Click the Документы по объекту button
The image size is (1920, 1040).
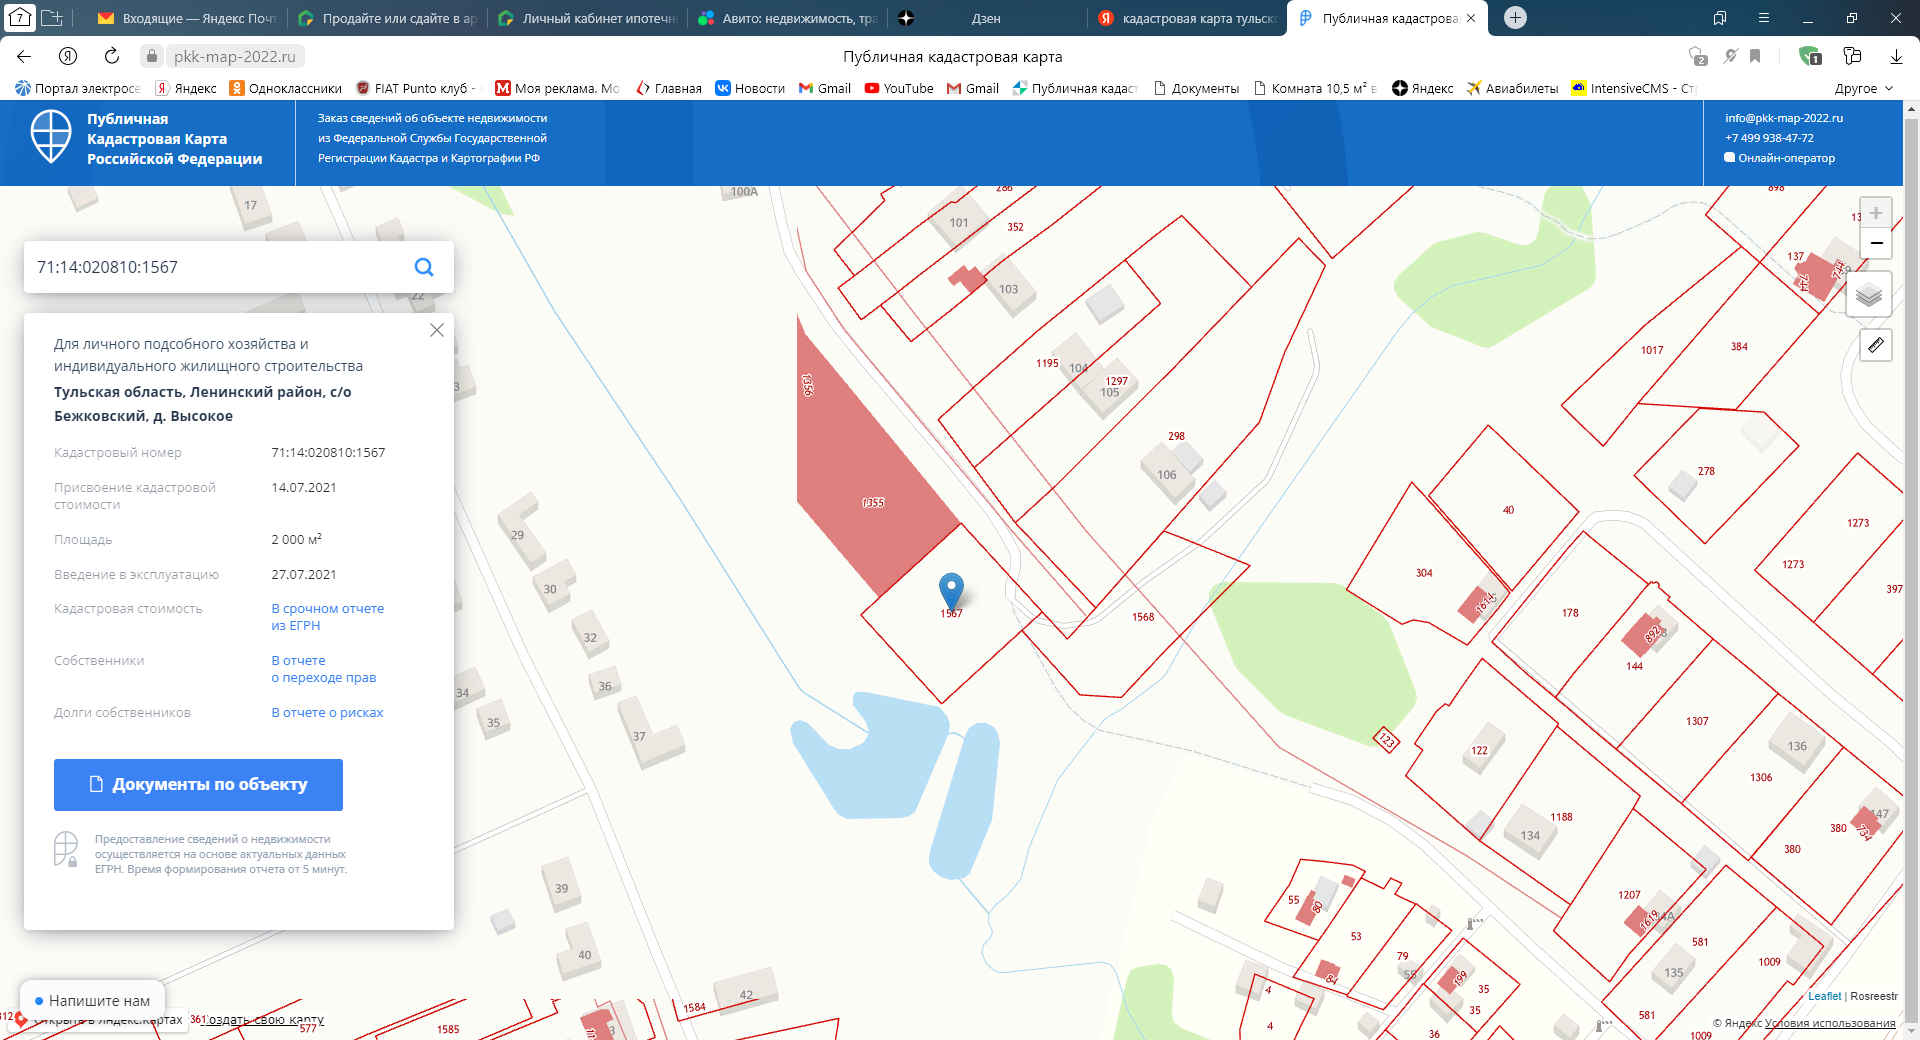[x=198, y=785]
